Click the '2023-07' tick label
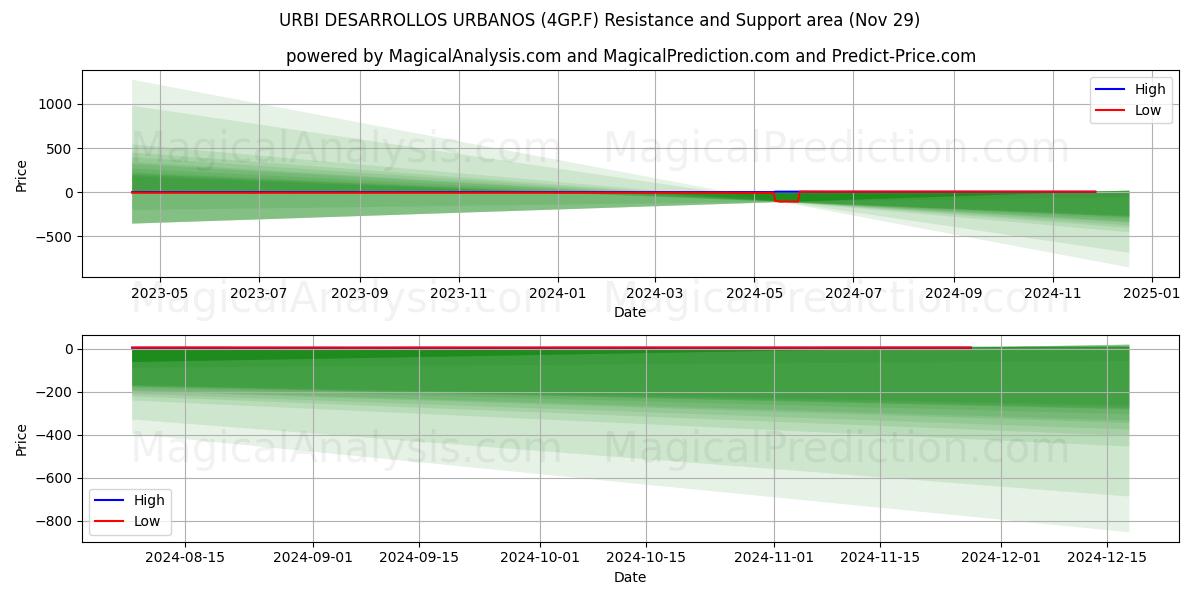This screenshot has height=600, width=1200. pyautogui.click(x=260, y=294)
